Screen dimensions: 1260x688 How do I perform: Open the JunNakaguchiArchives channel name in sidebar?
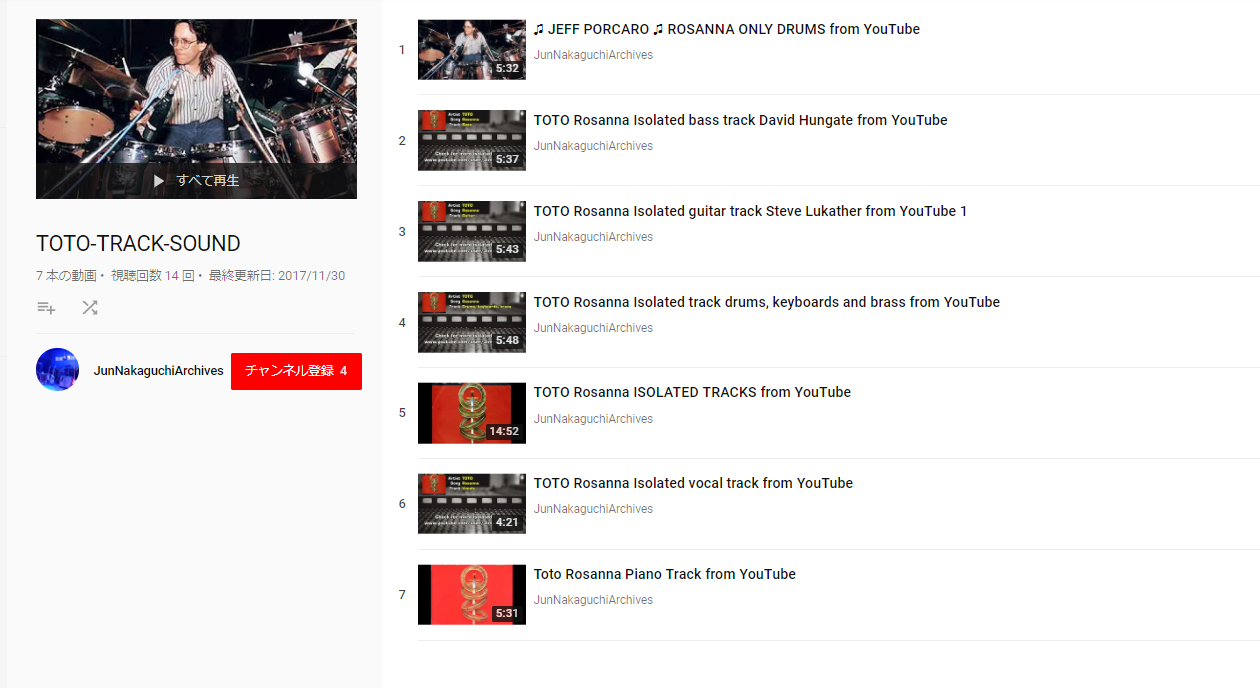[x=159, y=371]
